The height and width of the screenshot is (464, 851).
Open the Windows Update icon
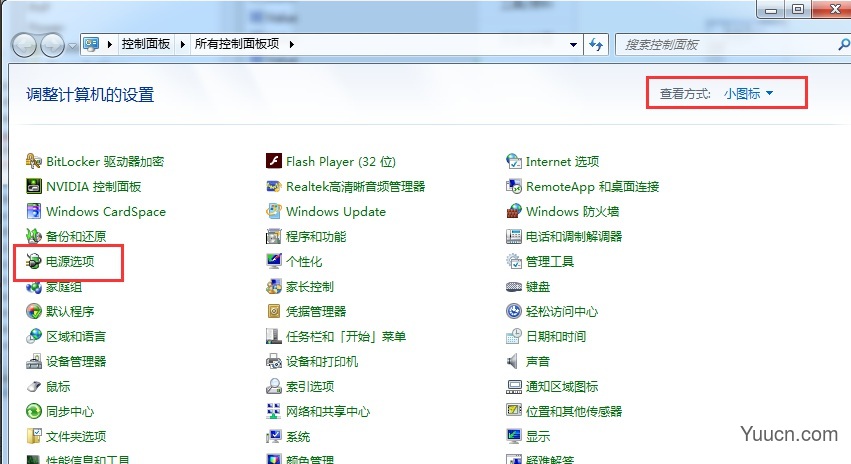[274, 211]
